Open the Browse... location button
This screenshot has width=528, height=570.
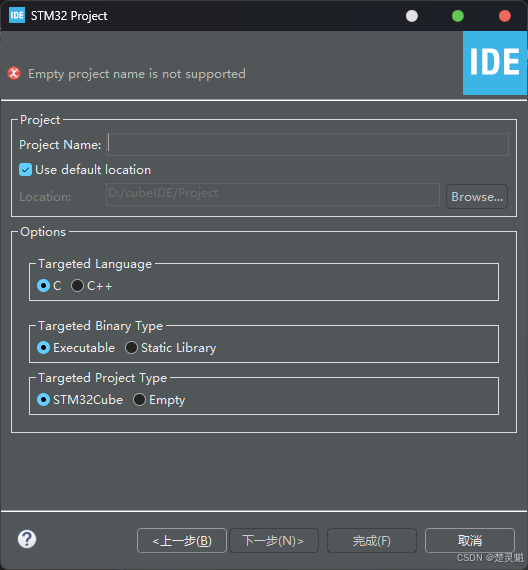pyautogui.click(x=477, y=197)
